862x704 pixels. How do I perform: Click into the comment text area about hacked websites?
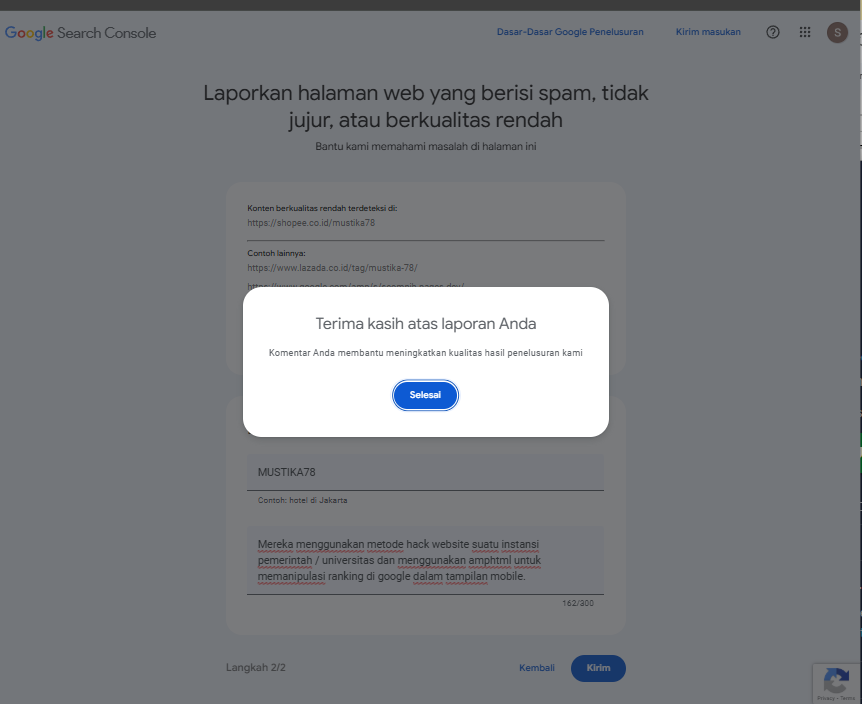click(426, 560)
